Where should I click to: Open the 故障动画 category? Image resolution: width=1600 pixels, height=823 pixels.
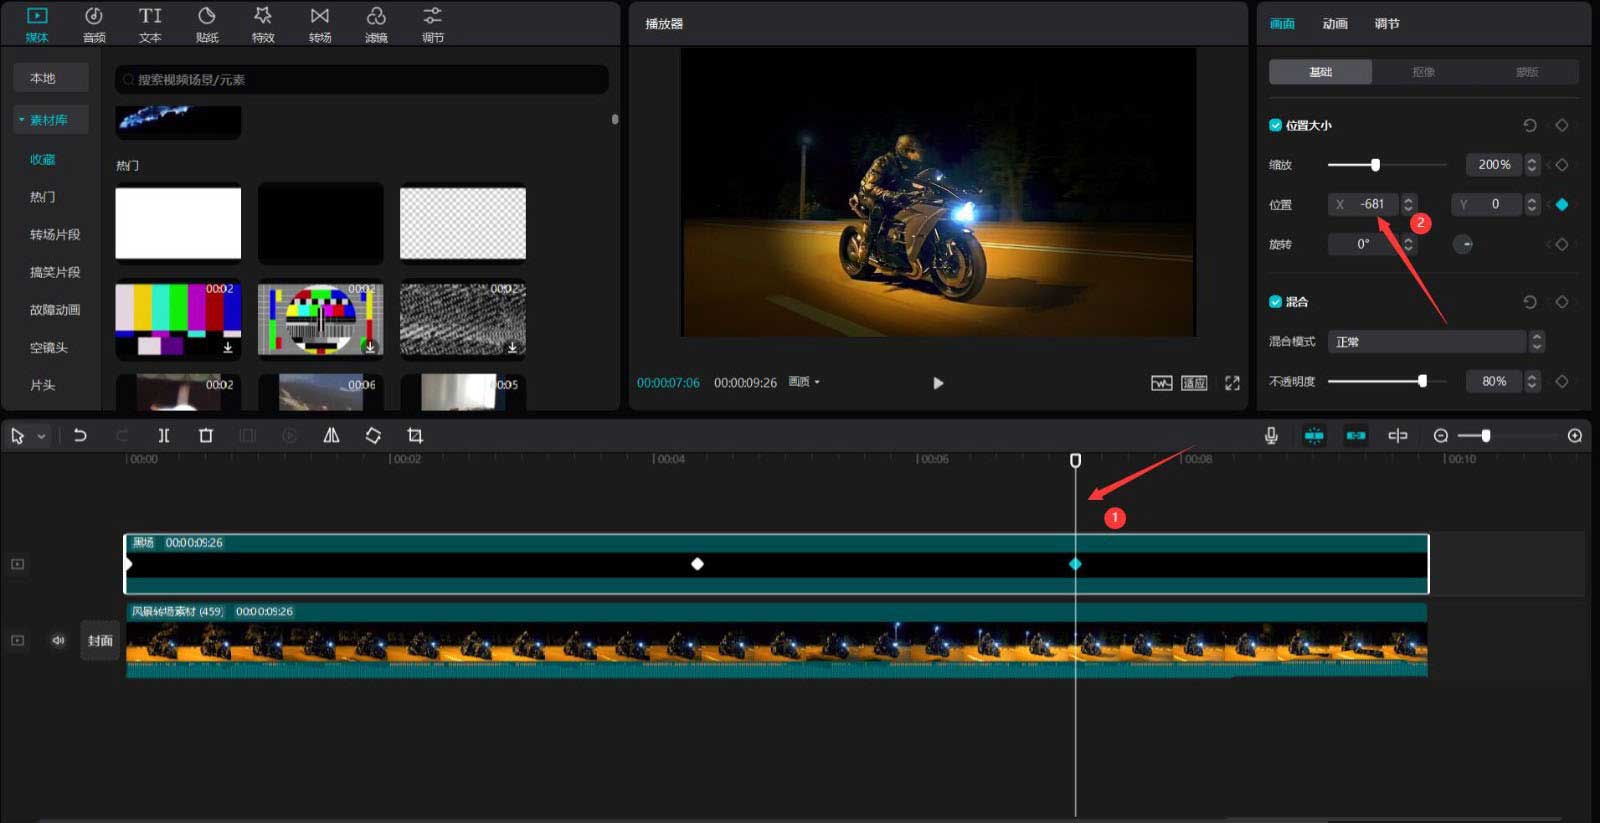point(55,310)
